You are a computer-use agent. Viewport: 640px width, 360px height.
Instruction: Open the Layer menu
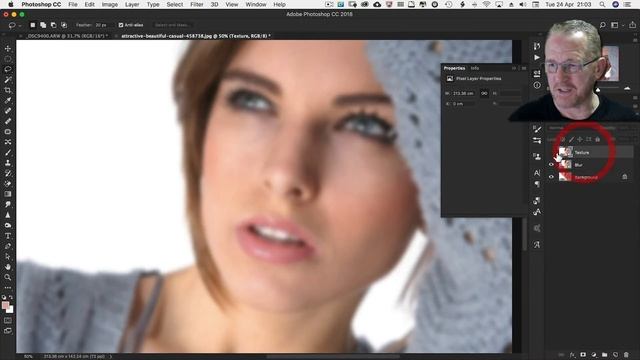coord(132,4)
